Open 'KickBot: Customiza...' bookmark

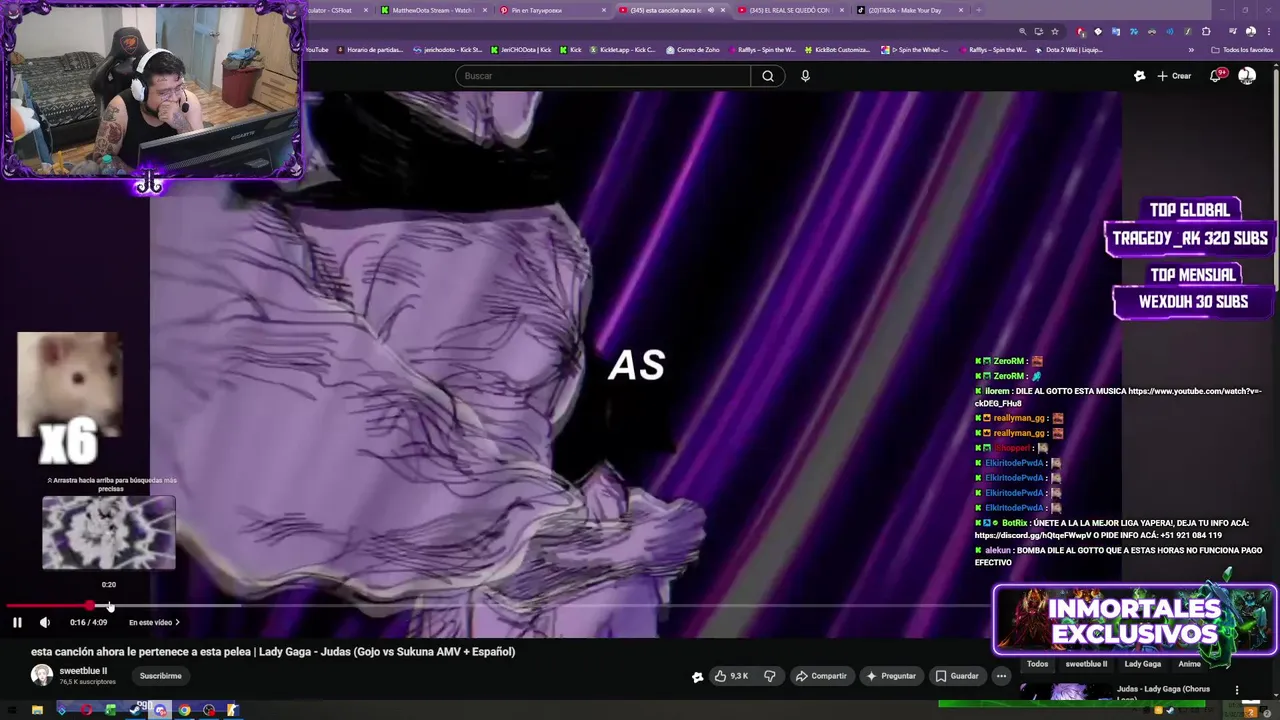(x=836, y=49)
